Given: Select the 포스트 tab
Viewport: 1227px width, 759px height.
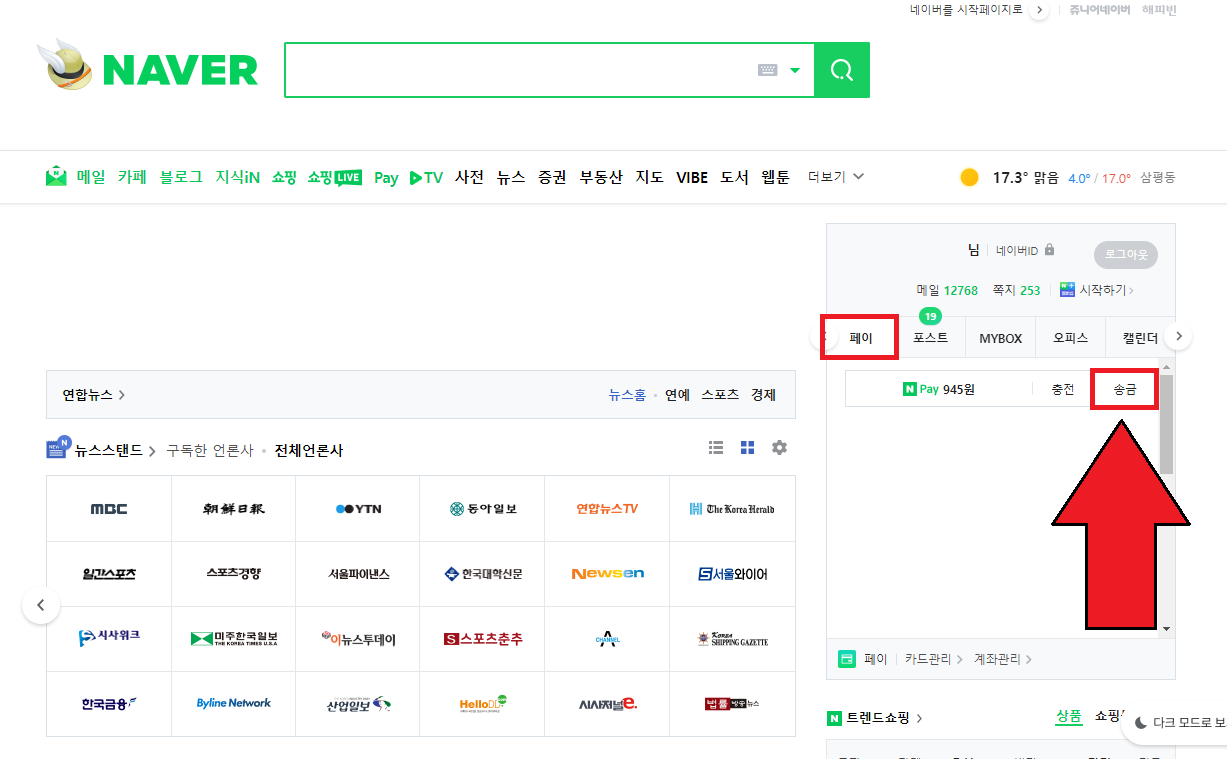Looking at the screenshot, I should pos(930,338).
